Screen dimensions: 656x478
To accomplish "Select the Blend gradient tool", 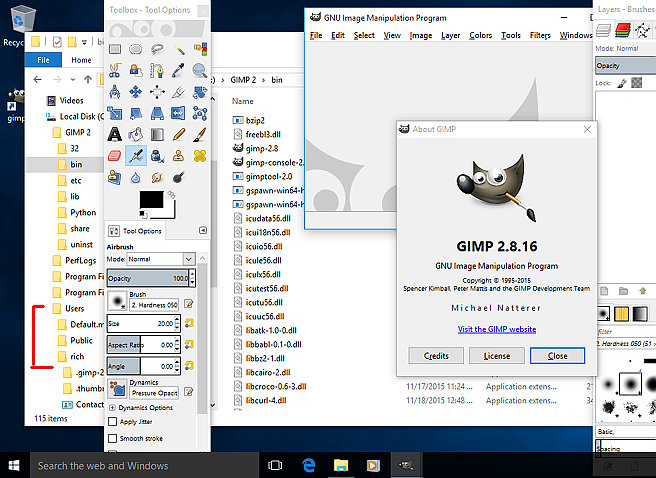I will (157, 135).
